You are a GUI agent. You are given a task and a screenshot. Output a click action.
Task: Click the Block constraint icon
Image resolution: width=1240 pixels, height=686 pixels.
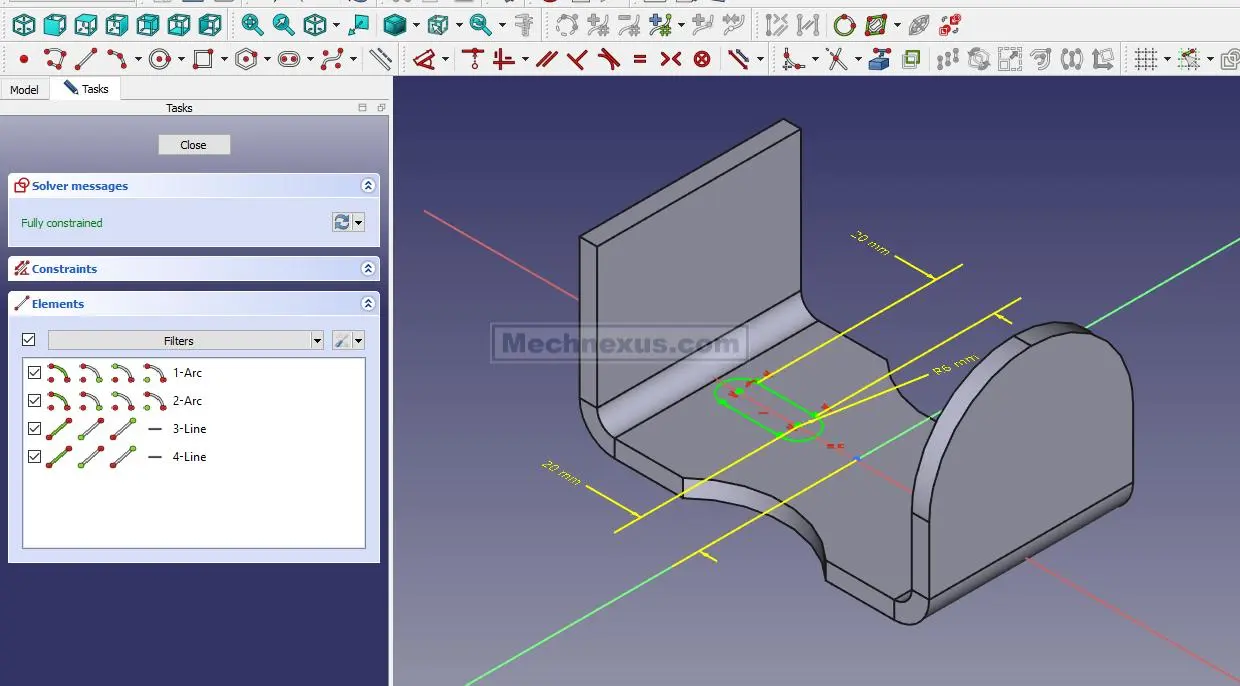point(702,60)
